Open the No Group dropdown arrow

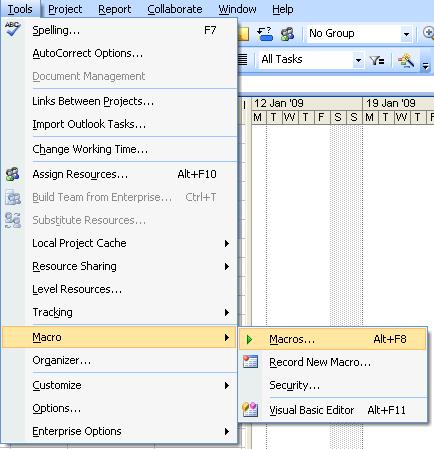click(x=406, y=34)
